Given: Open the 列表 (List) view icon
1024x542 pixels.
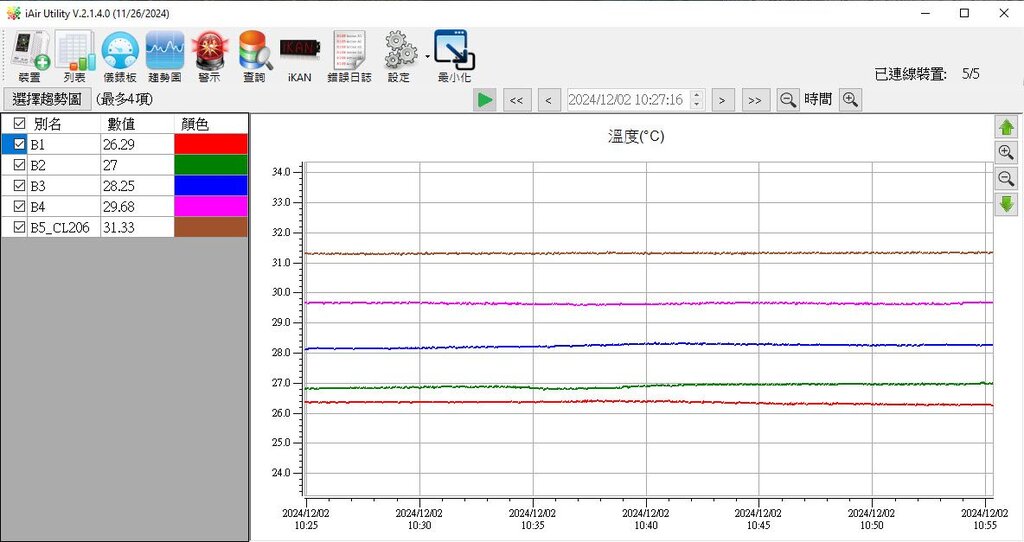Looking at the screenshot, I should 74,56.
